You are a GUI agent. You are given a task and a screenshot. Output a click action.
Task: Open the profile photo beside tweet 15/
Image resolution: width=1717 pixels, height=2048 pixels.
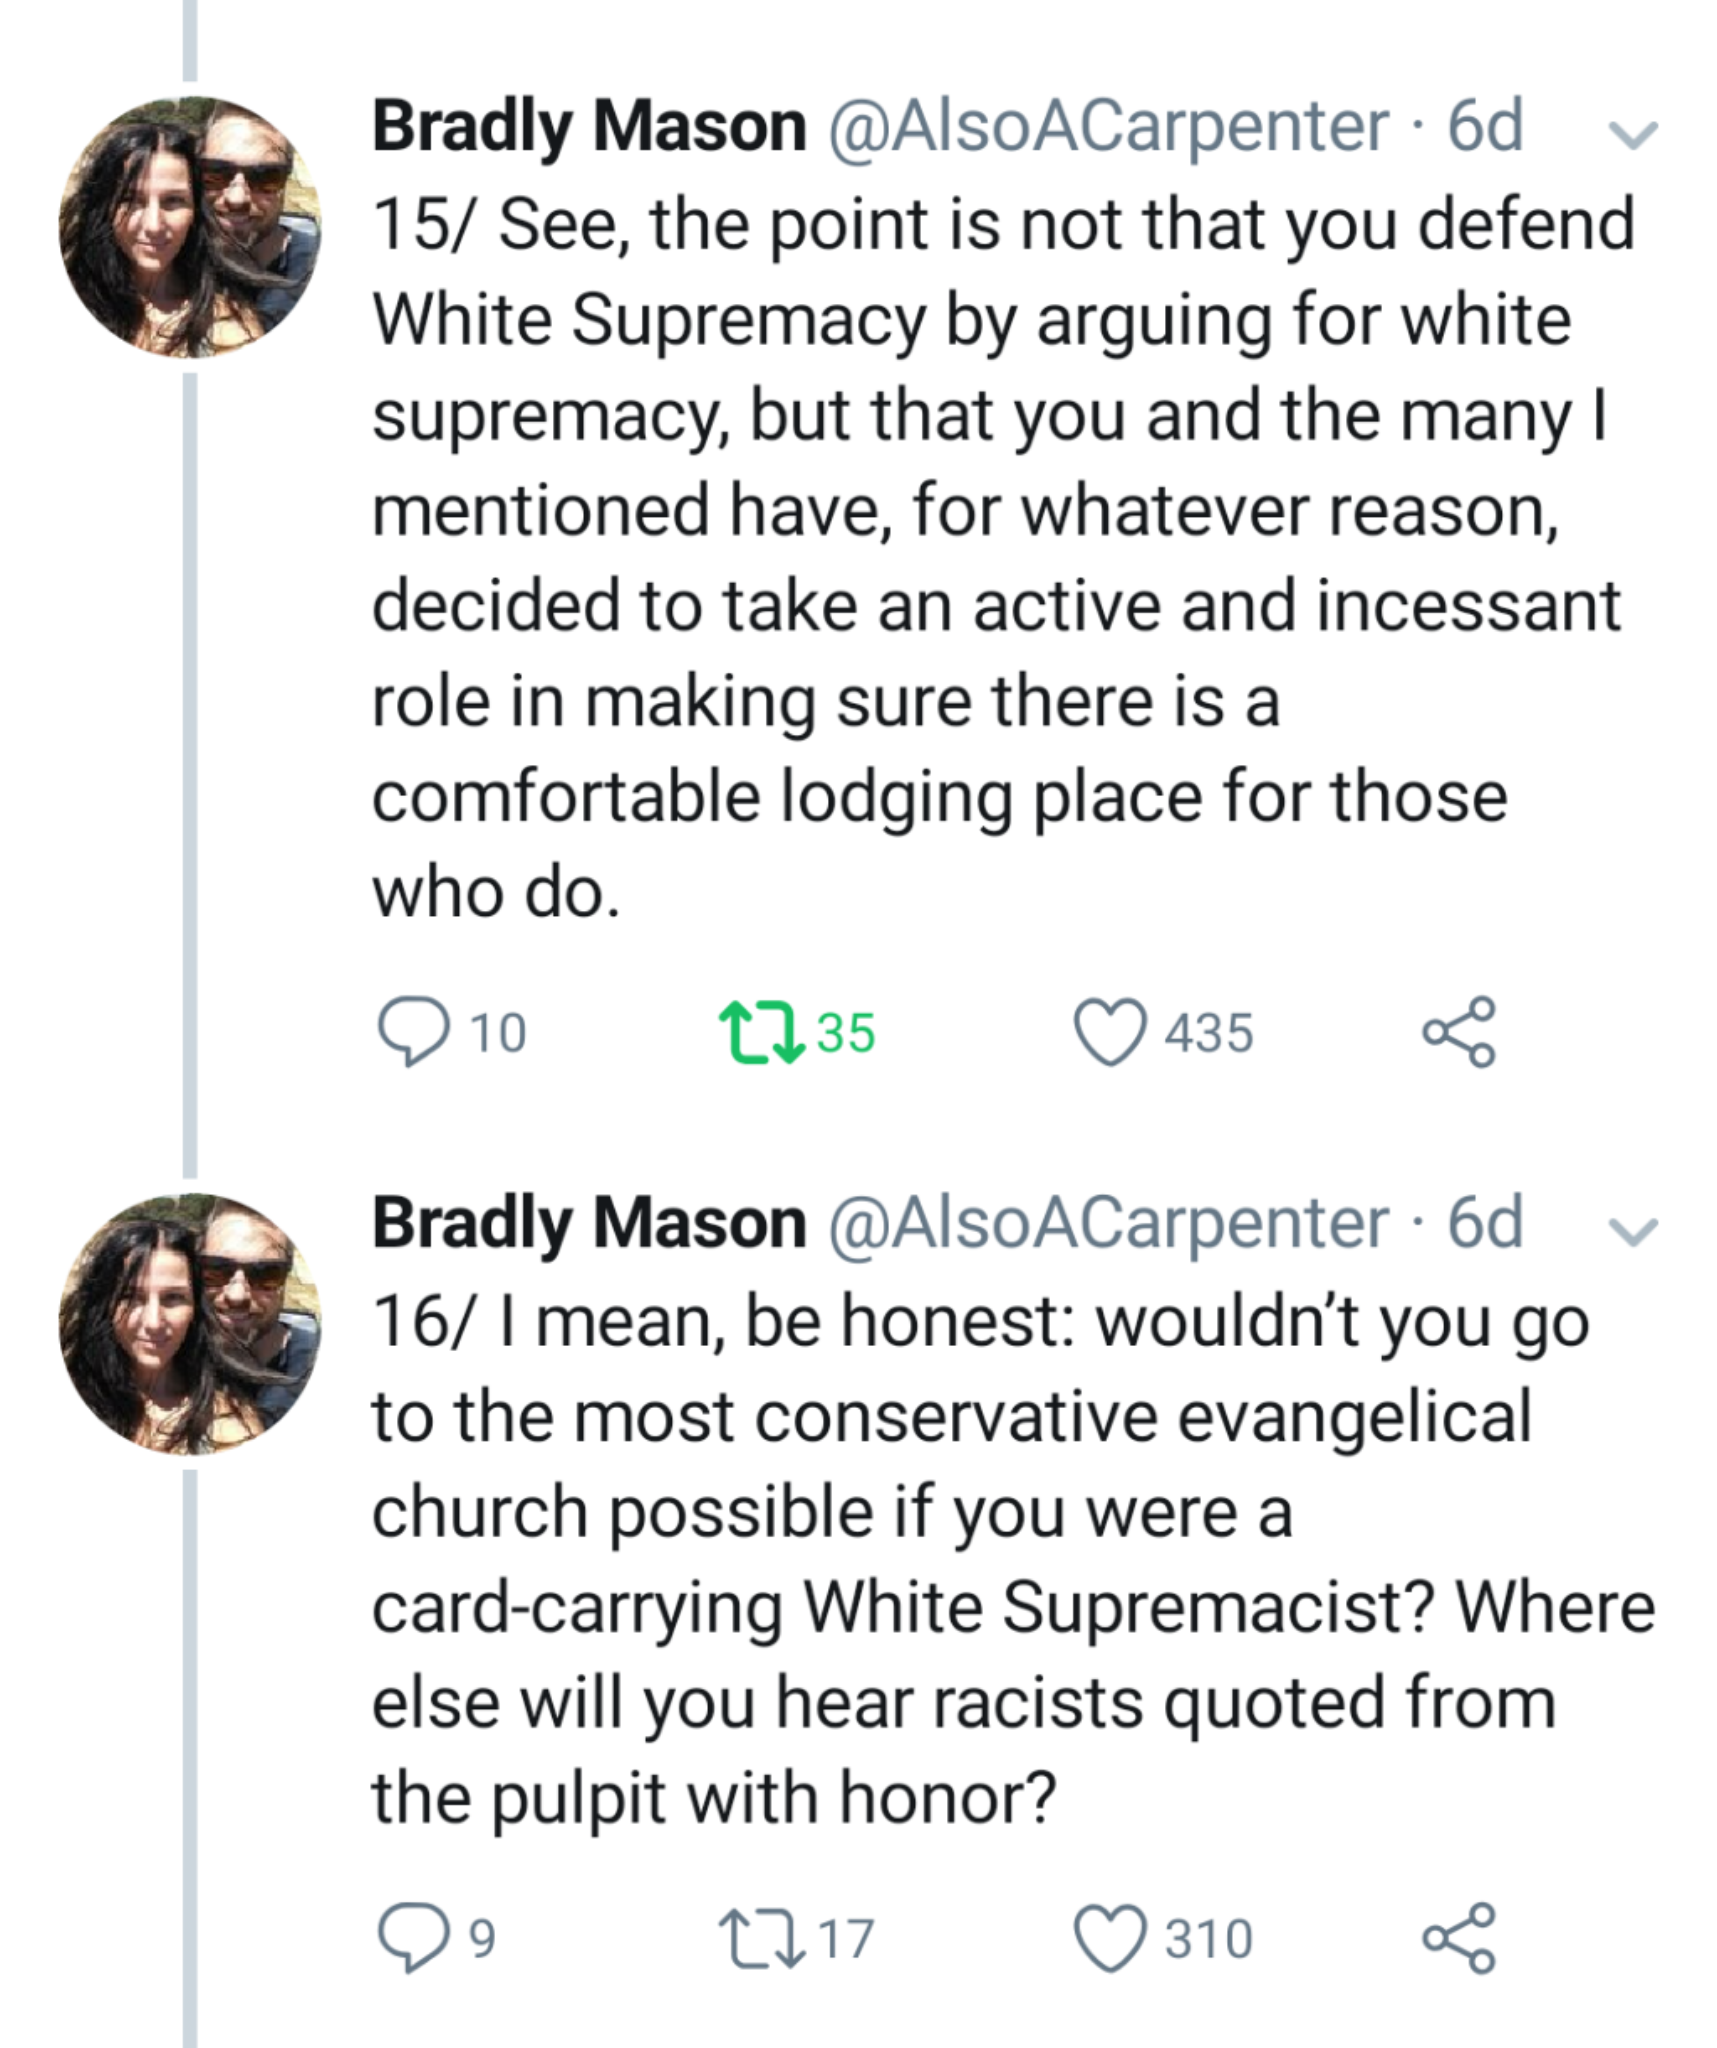pyautogui.click(x=190, y=228)
